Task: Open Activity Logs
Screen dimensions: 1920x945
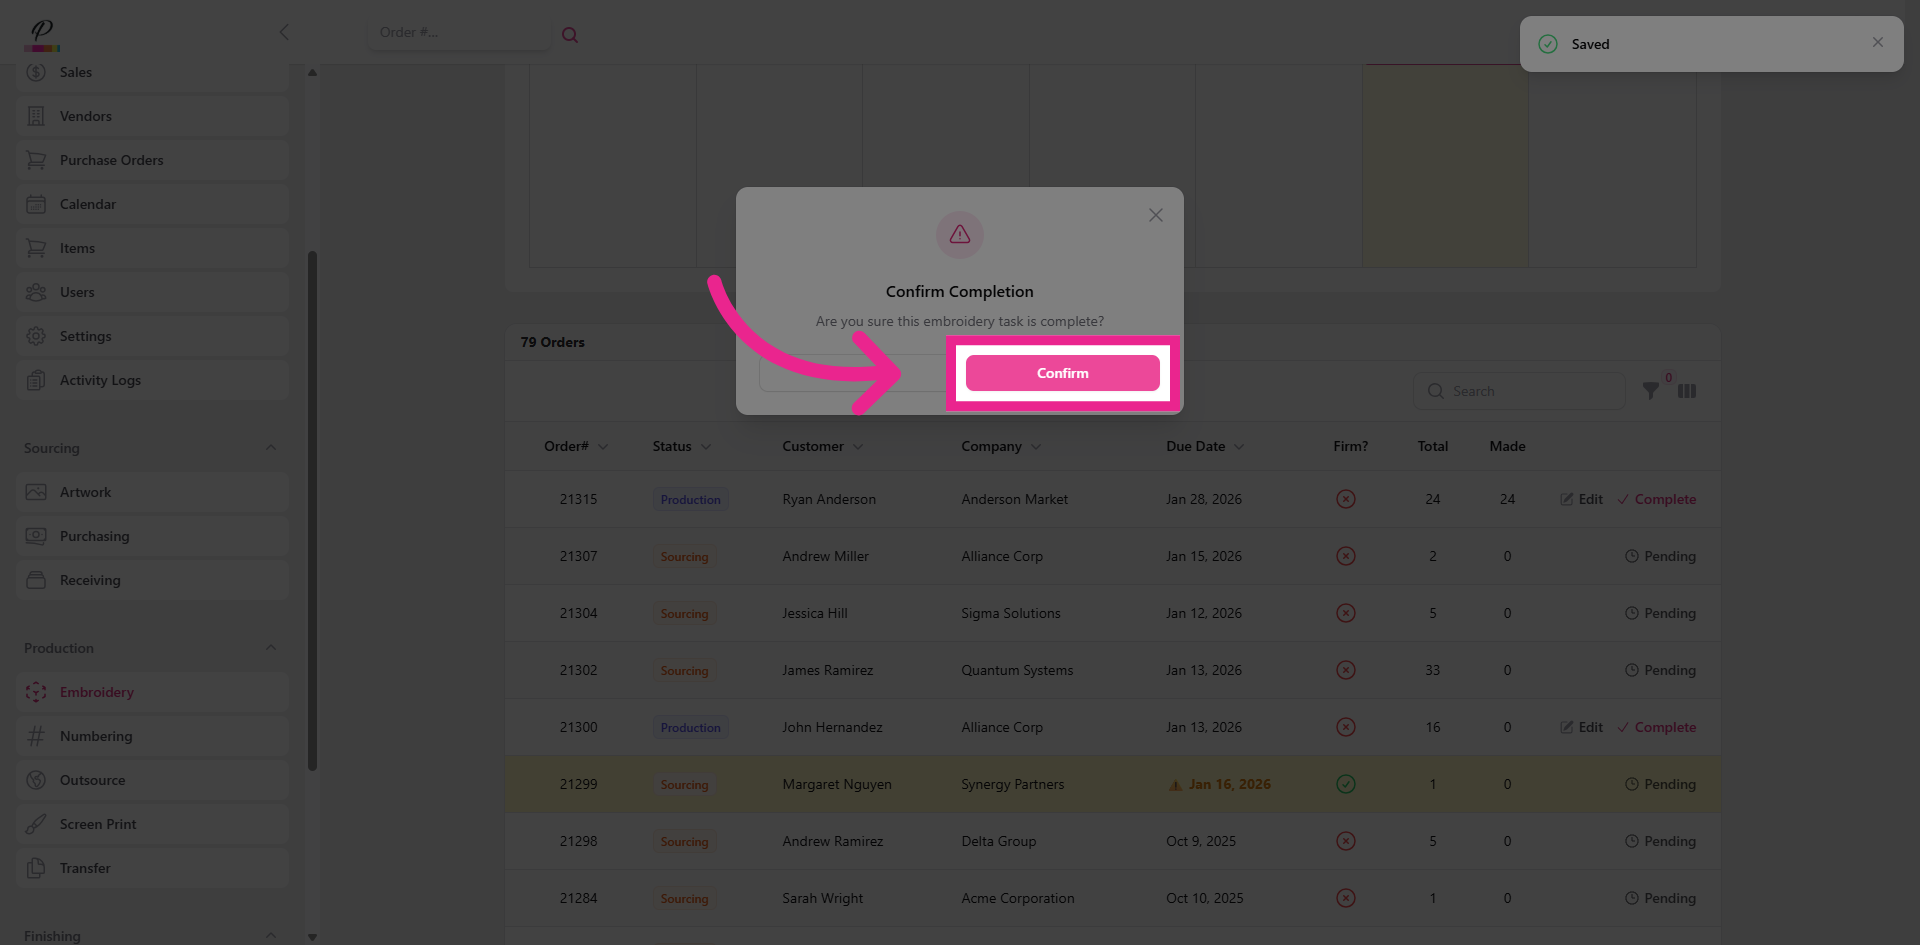Action: coord(101,380)
